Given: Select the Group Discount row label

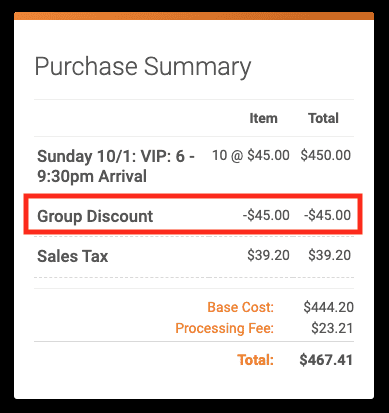Looking at the screenshot, I should [95, 216].
